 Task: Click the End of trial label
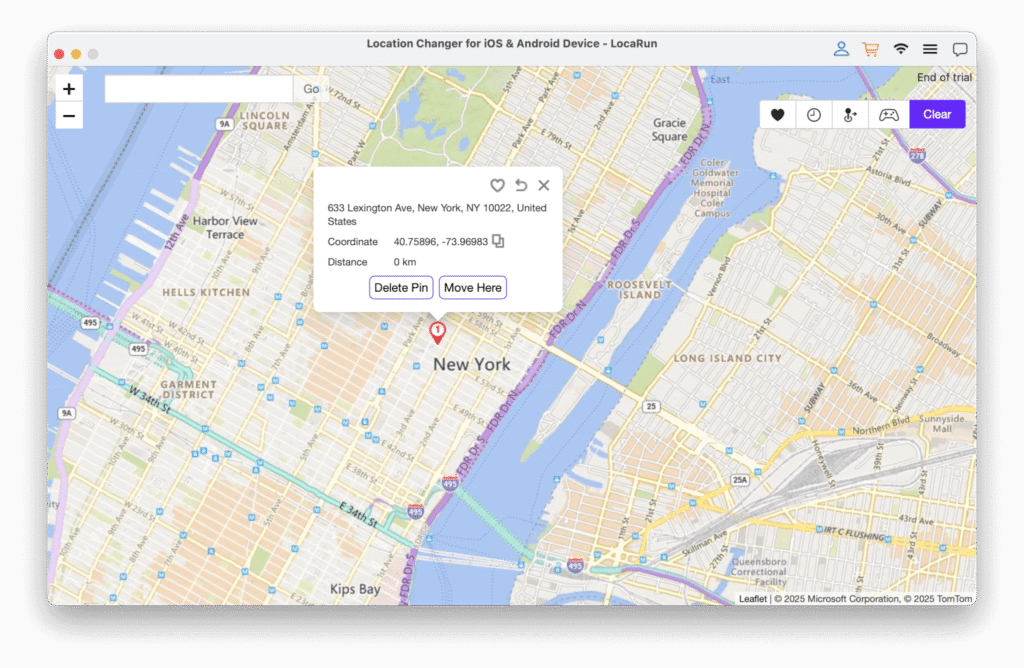[944, 77]
